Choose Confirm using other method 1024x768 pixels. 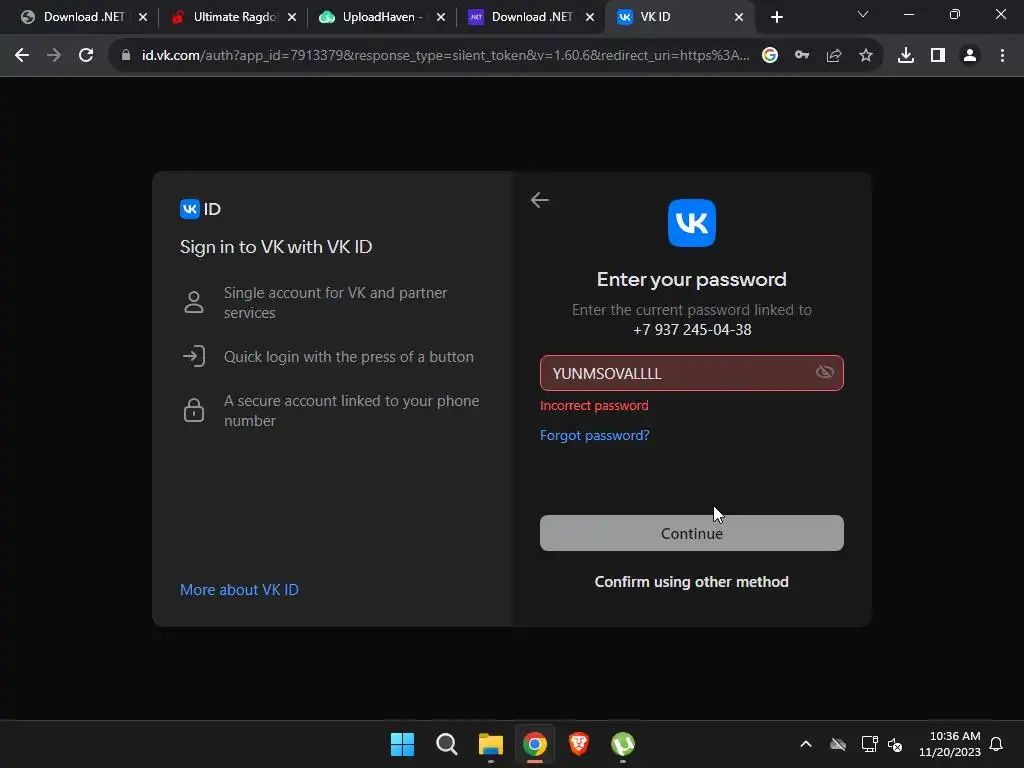pos(692,581)
